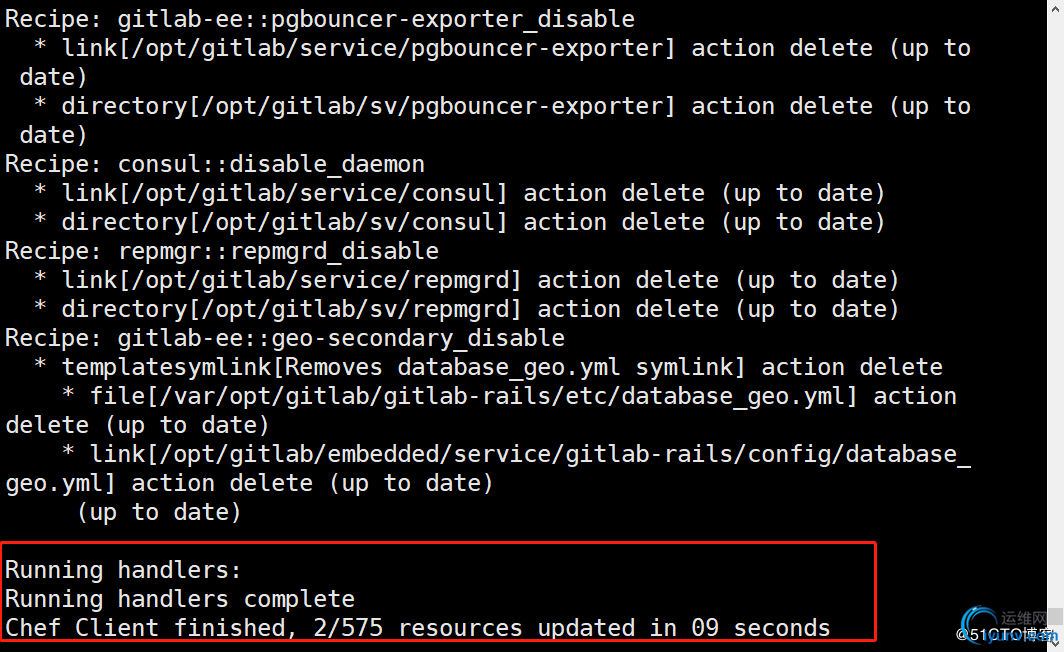The height and width of the screenshot is (652, 1064).
Task: Click the indented "(up to date)" line
Action: click(159, 512)
